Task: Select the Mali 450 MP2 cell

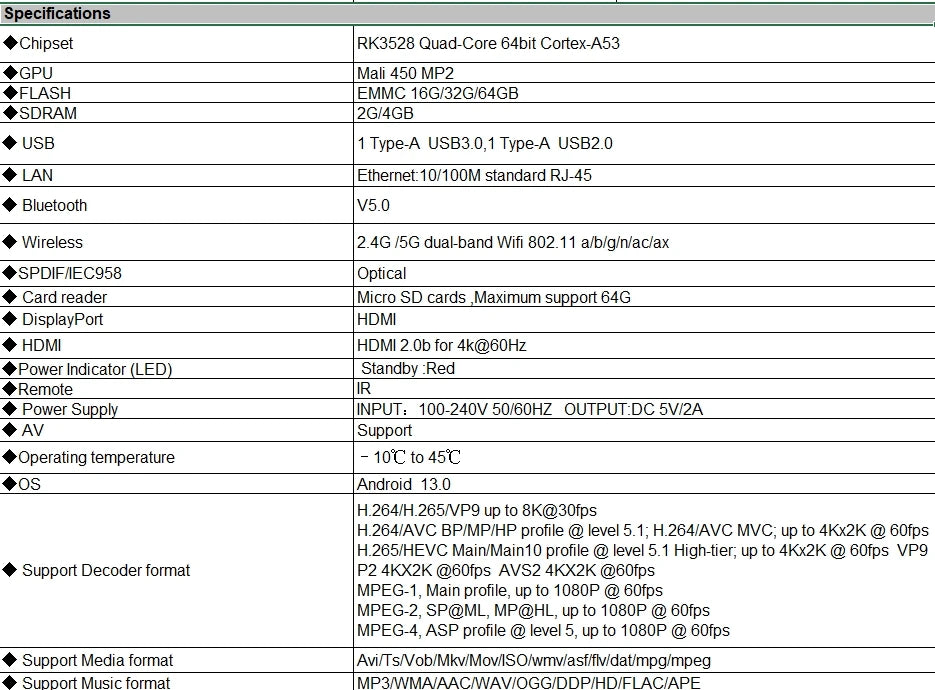Action: [402, 73]
